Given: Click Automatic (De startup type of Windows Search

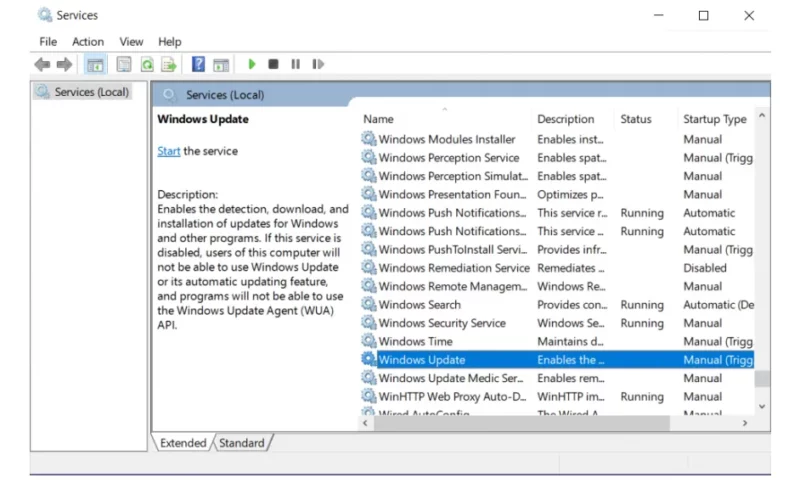Looking at the screenshot, I should click(x=718, y=305).
